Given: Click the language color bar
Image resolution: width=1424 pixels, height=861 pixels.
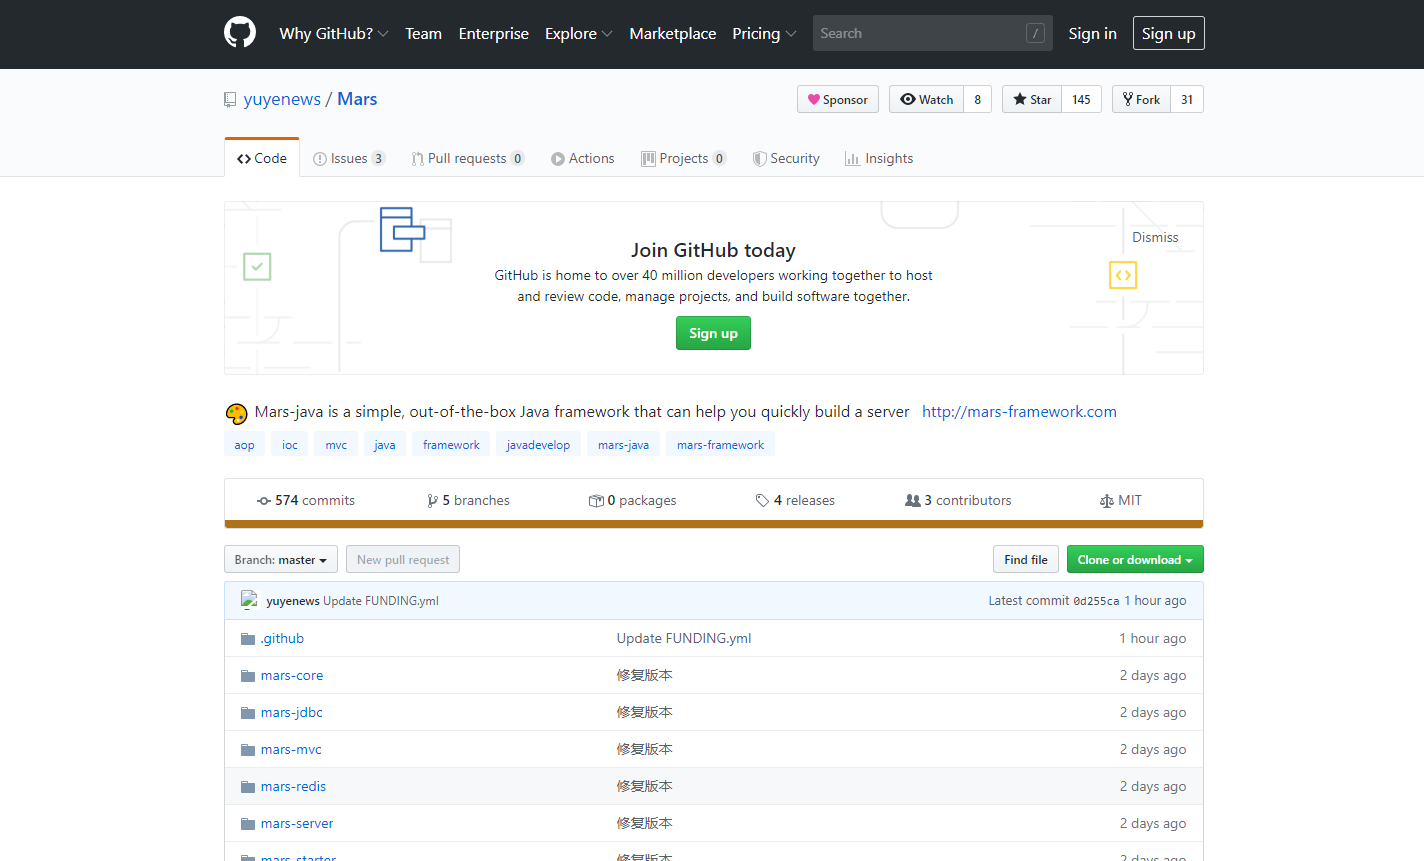Looking at the screenshot, I should click(714, 524).
